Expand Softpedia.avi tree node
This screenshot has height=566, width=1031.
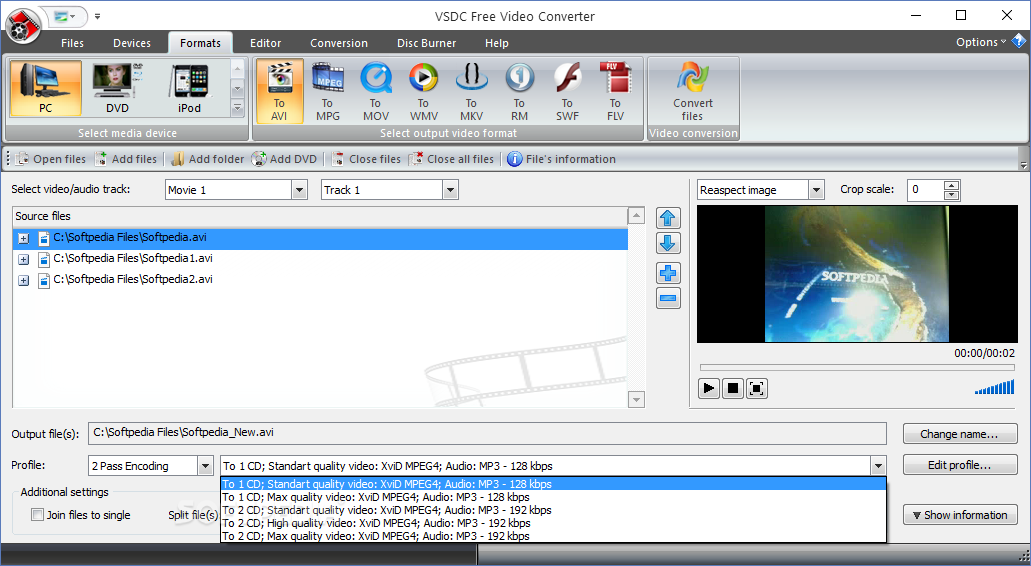(x=24, y=238)
